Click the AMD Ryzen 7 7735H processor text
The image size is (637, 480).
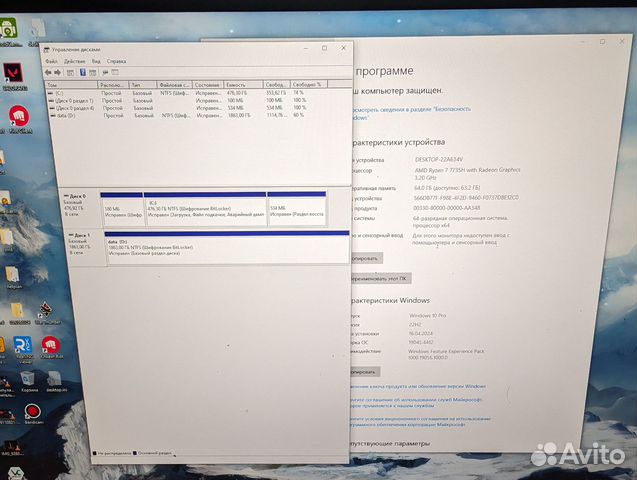coord(467,173)
